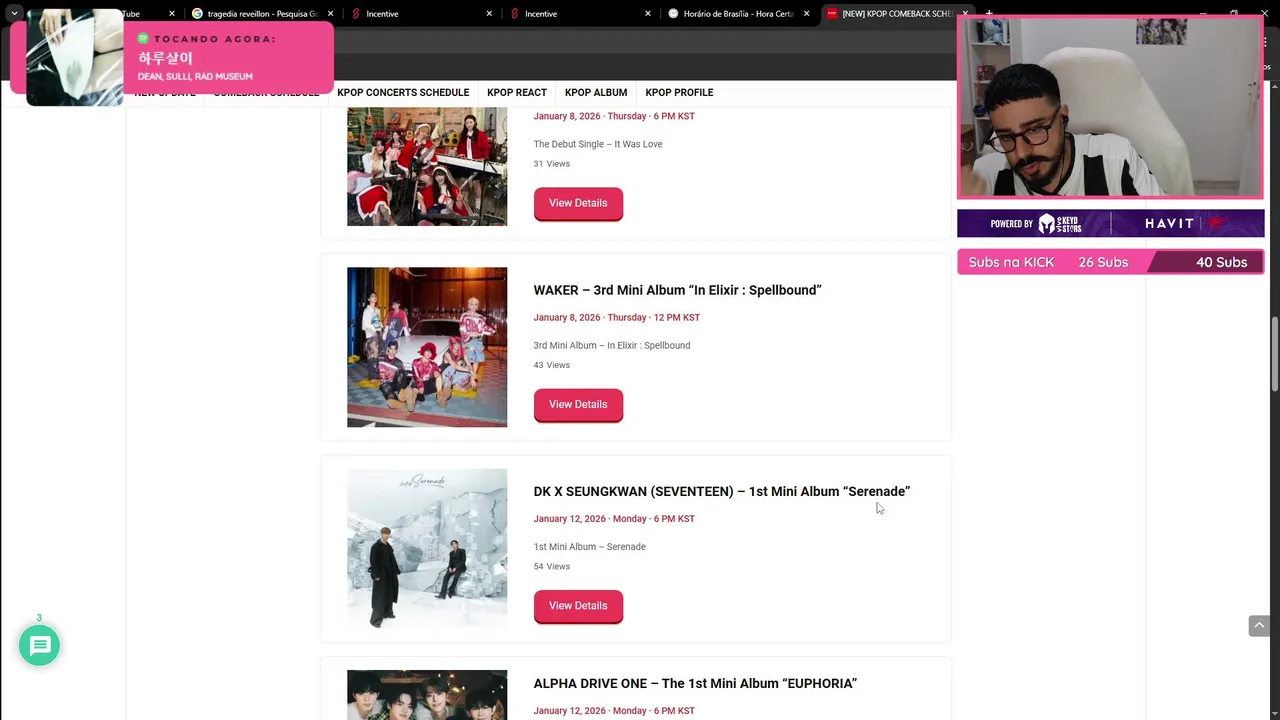
Task: Open KPOP PROFILE menu item
Action: click(679, 93)
